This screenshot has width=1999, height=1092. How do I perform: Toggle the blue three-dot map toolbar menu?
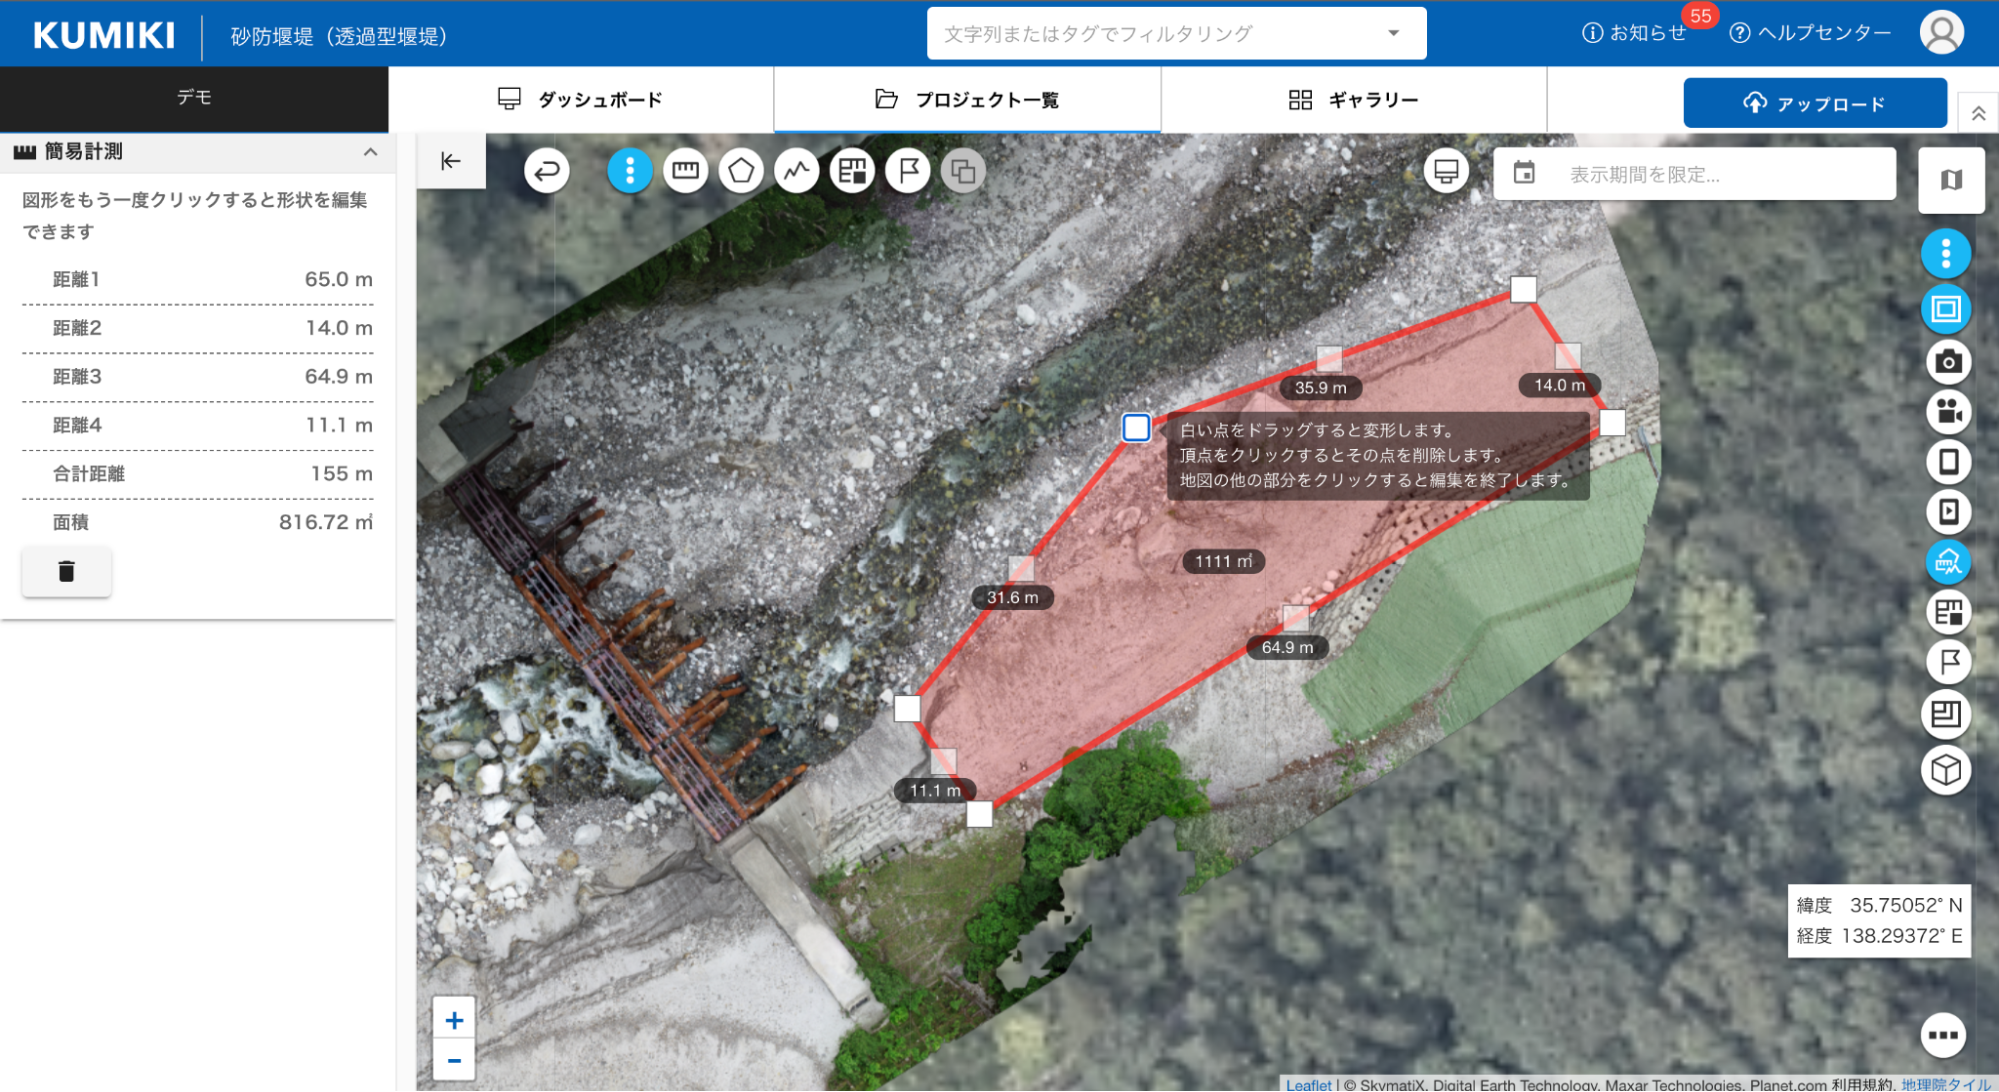pyautogui.click(x=630, y=171)
